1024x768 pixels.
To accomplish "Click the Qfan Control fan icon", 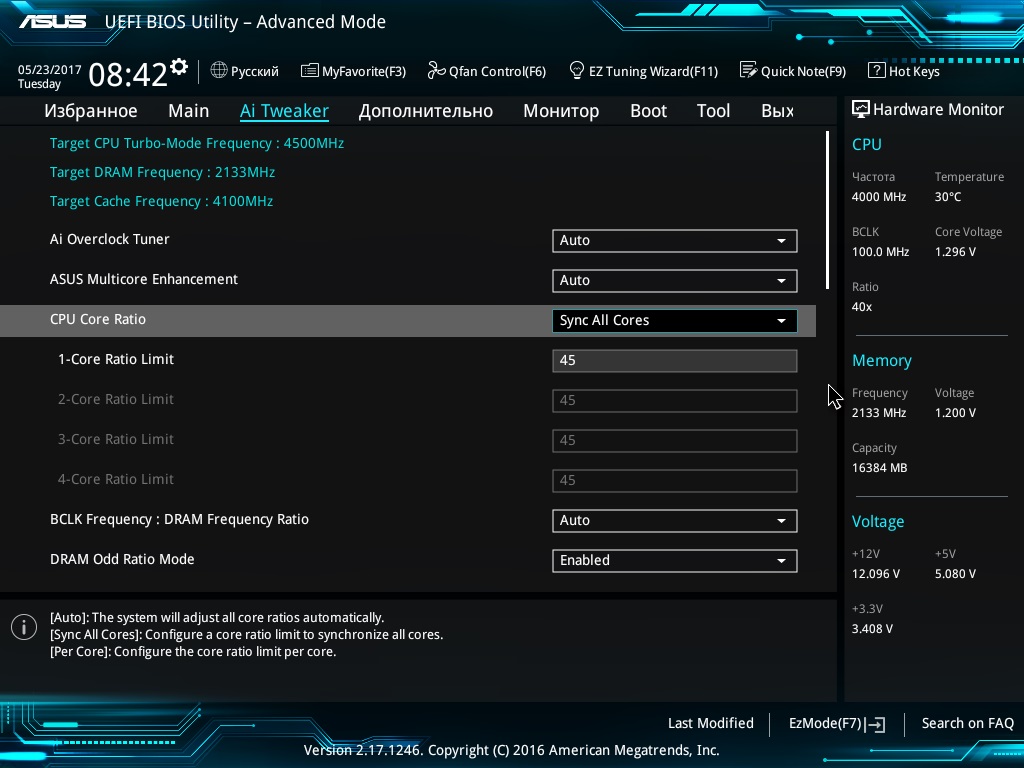I will (x=436, y=70).
